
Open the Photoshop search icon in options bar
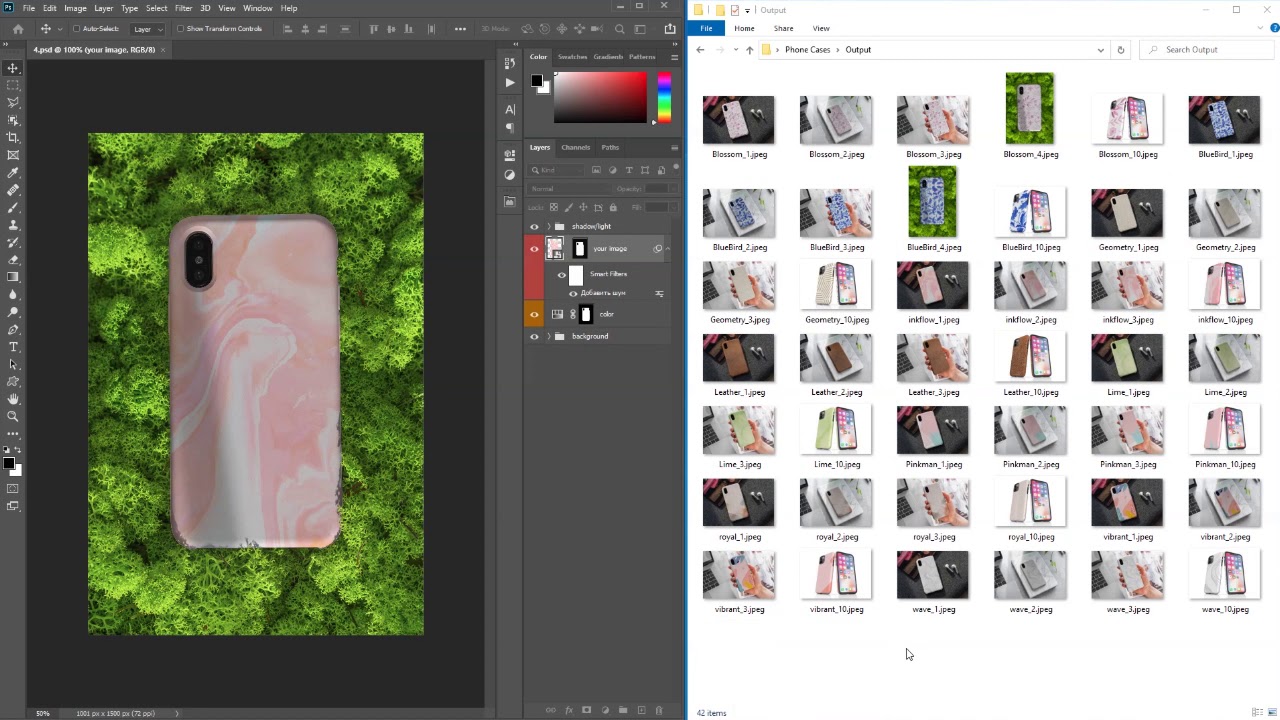click(x=620, y=29)
